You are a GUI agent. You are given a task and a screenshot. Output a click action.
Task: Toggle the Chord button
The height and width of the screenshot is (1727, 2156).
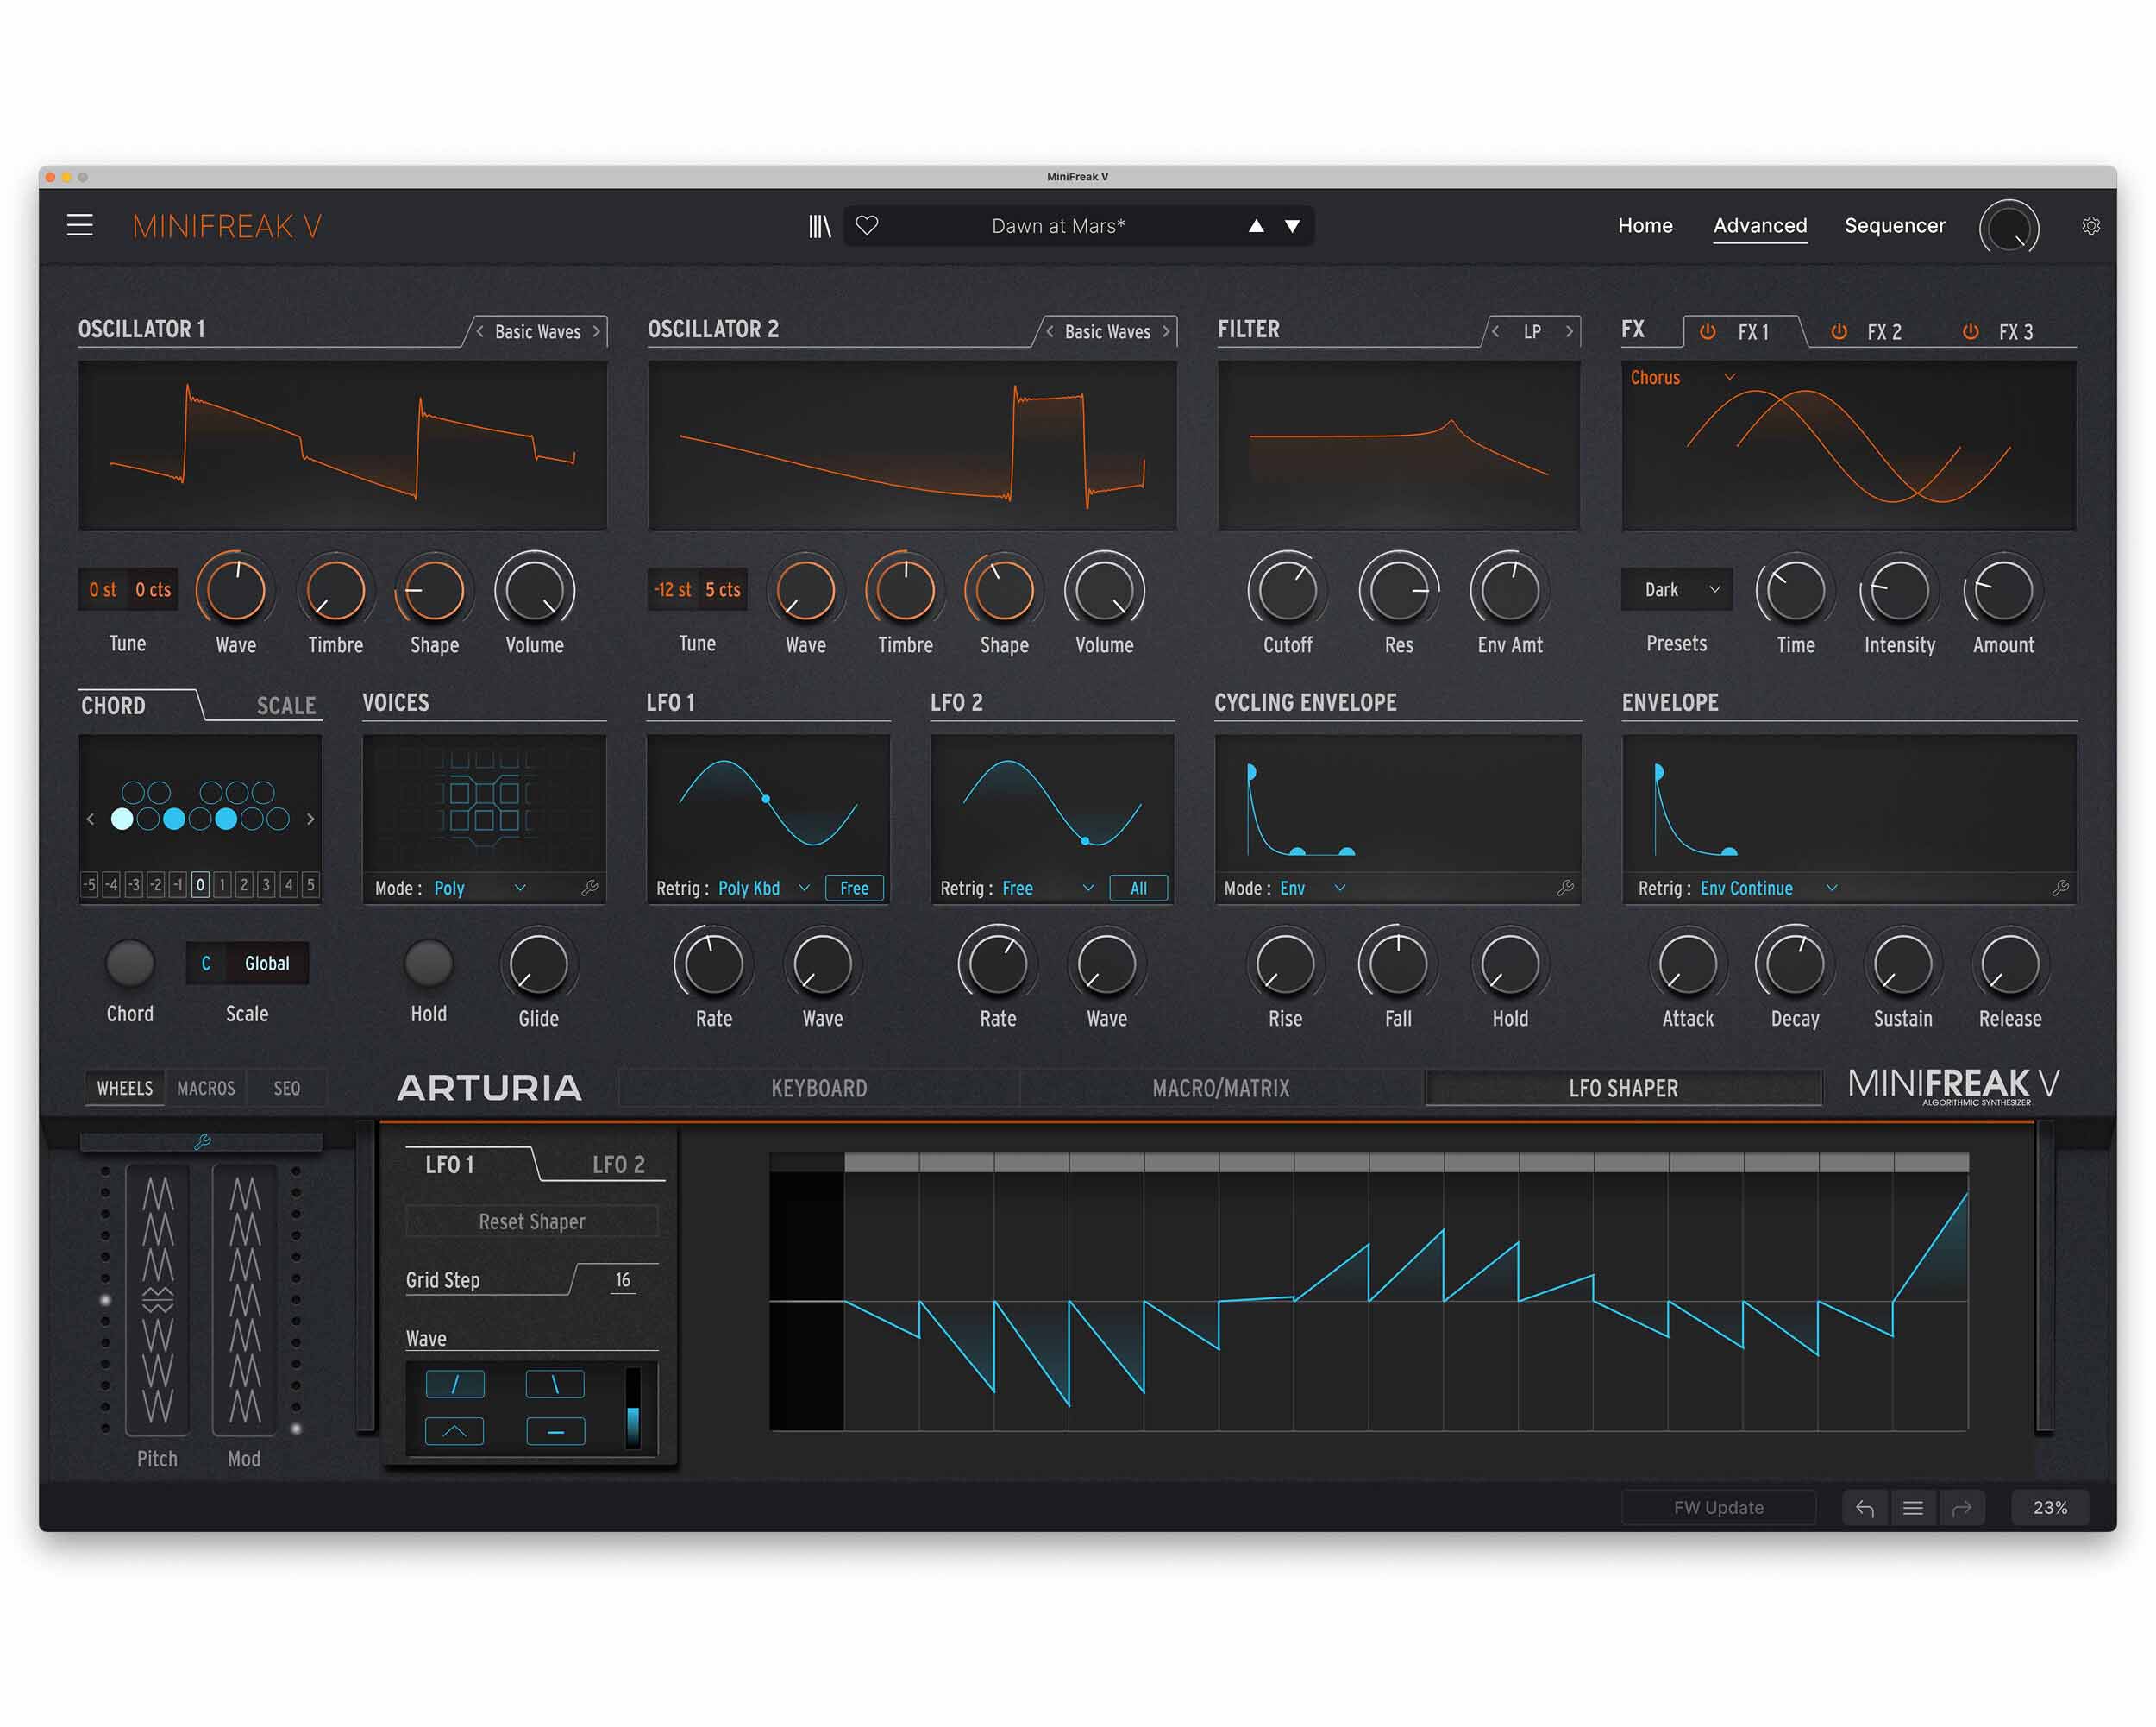130,963
